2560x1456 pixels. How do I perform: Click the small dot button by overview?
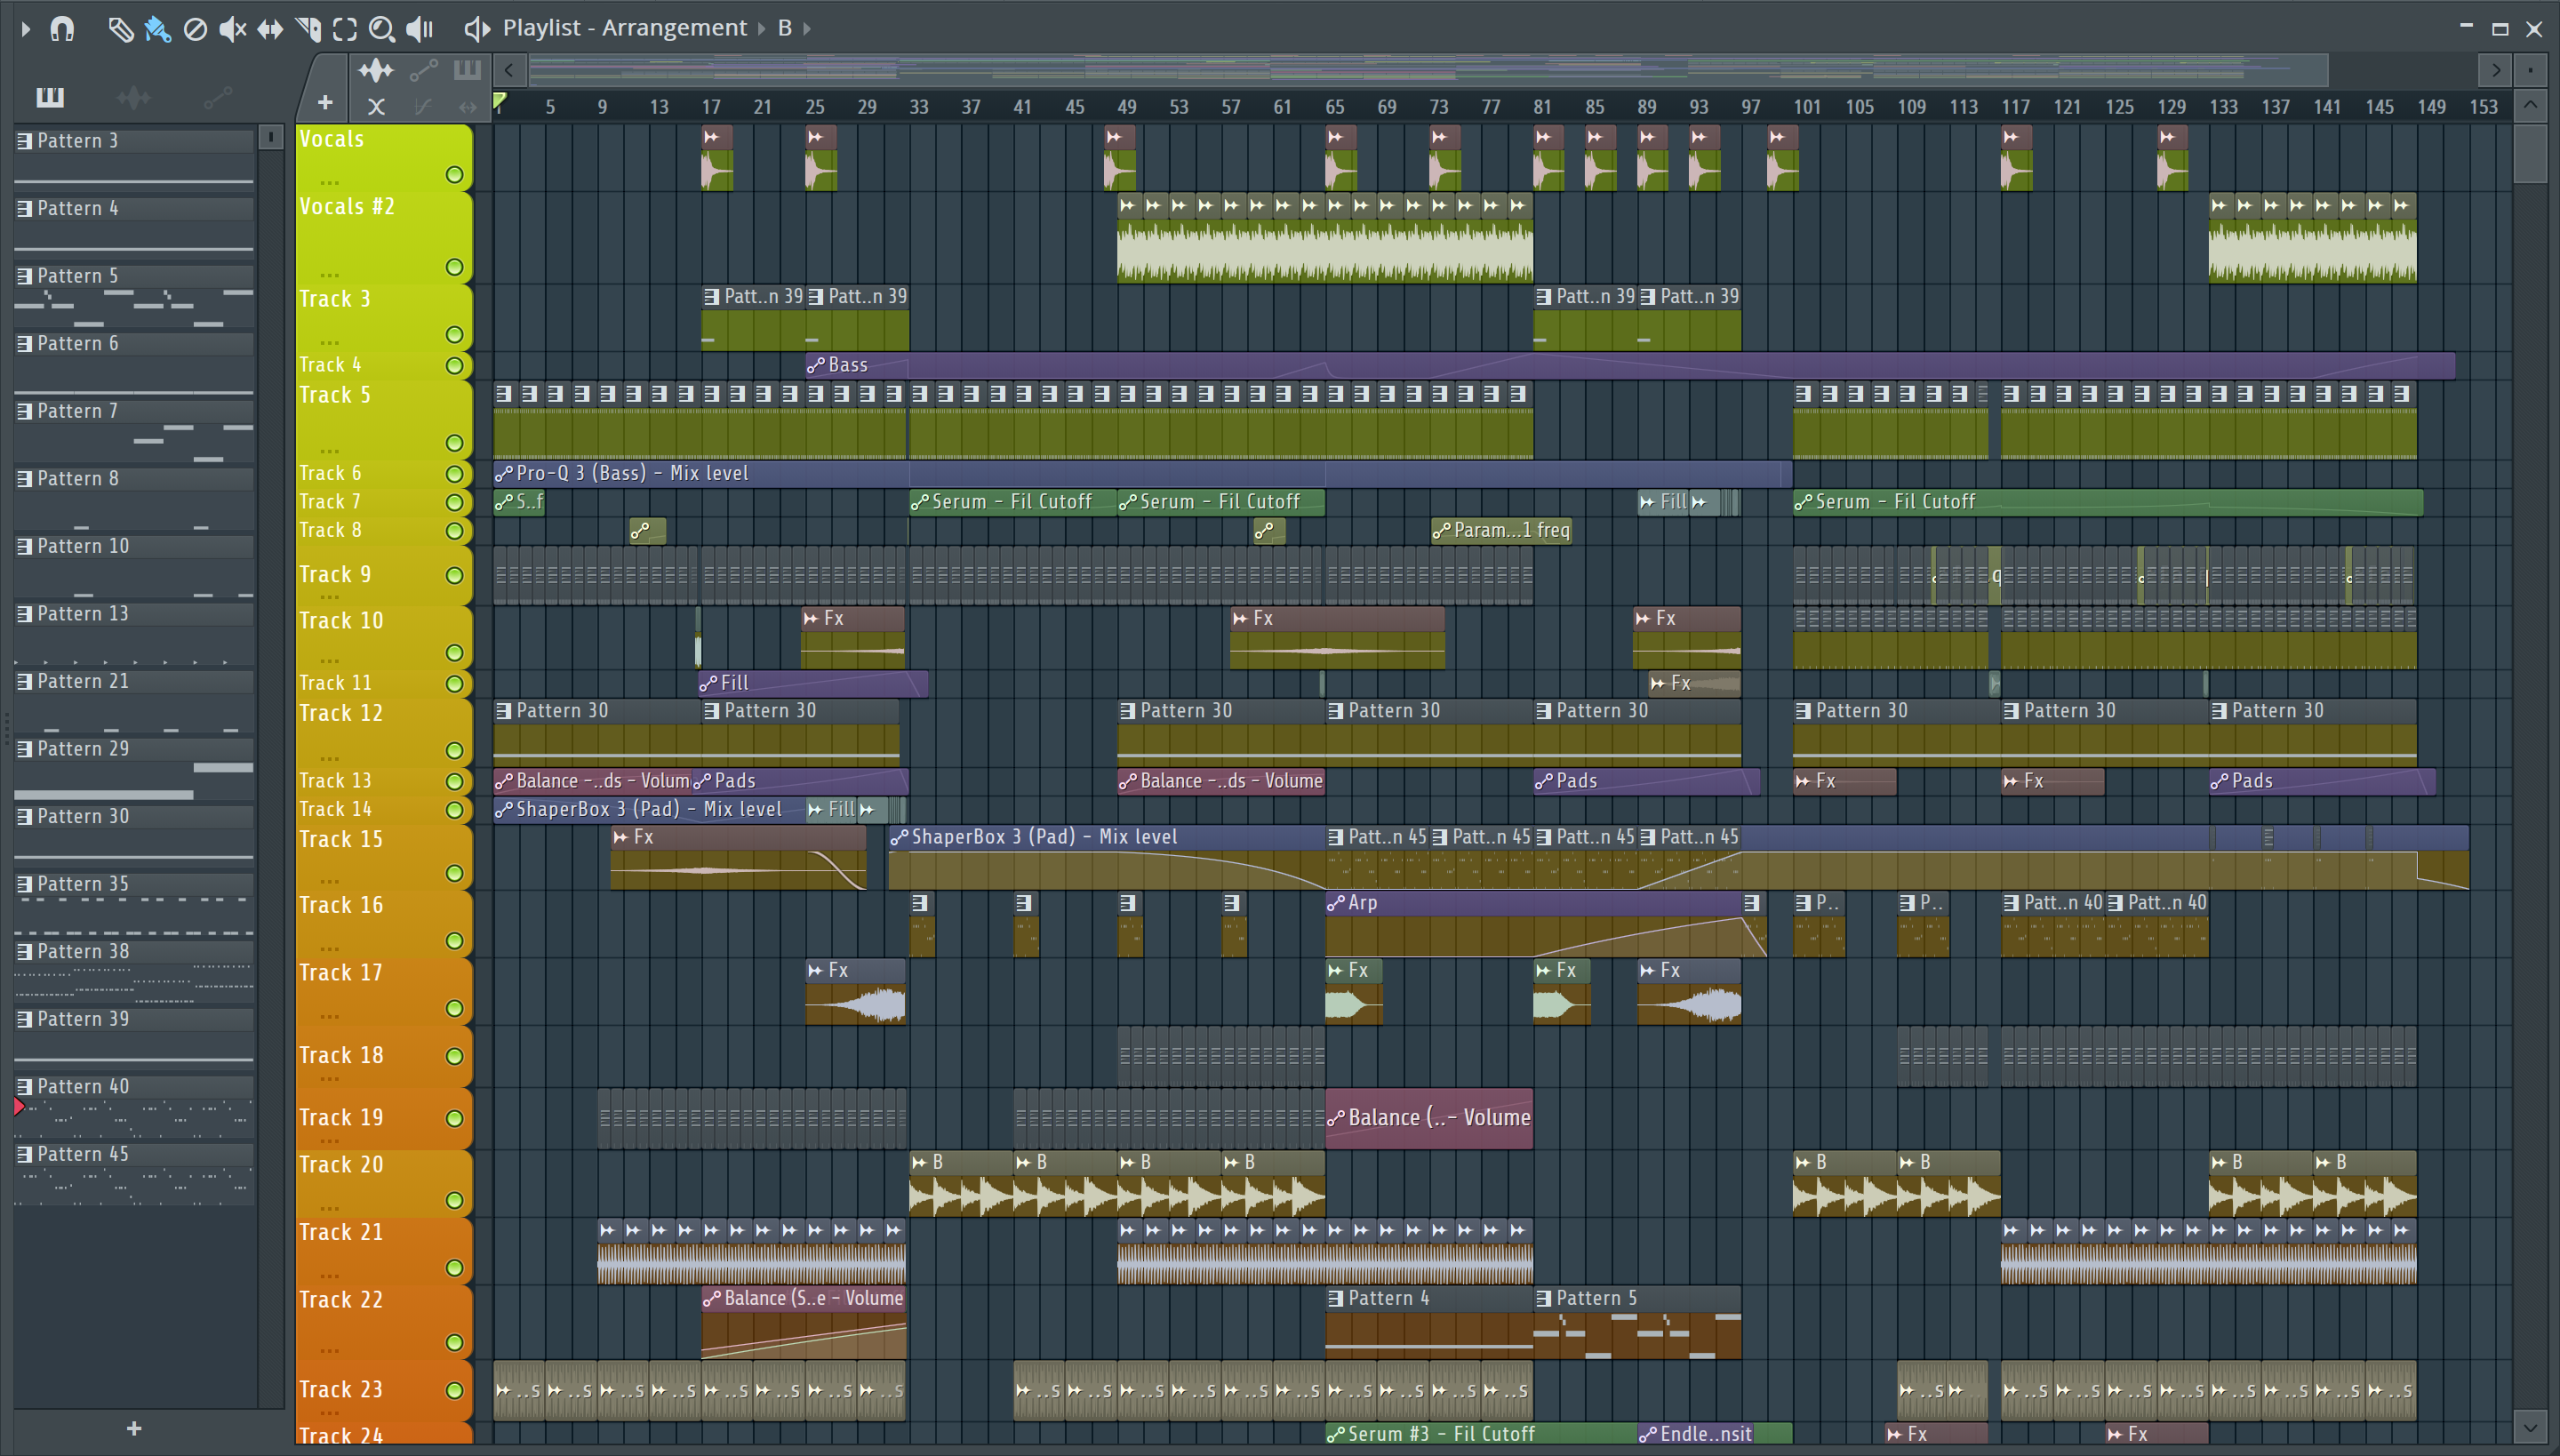[x=2530, y=70]
